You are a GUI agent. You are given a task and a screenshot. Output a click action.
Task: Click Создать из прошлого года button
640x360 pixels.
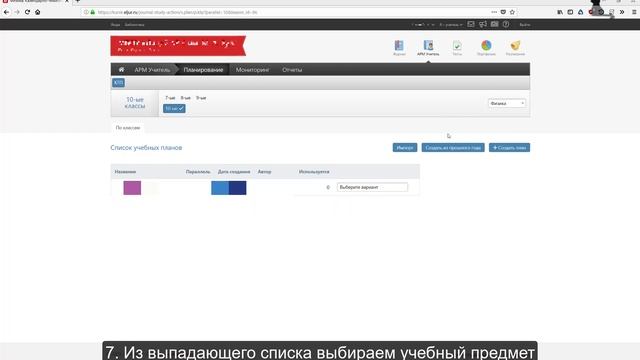click(453, 147)
